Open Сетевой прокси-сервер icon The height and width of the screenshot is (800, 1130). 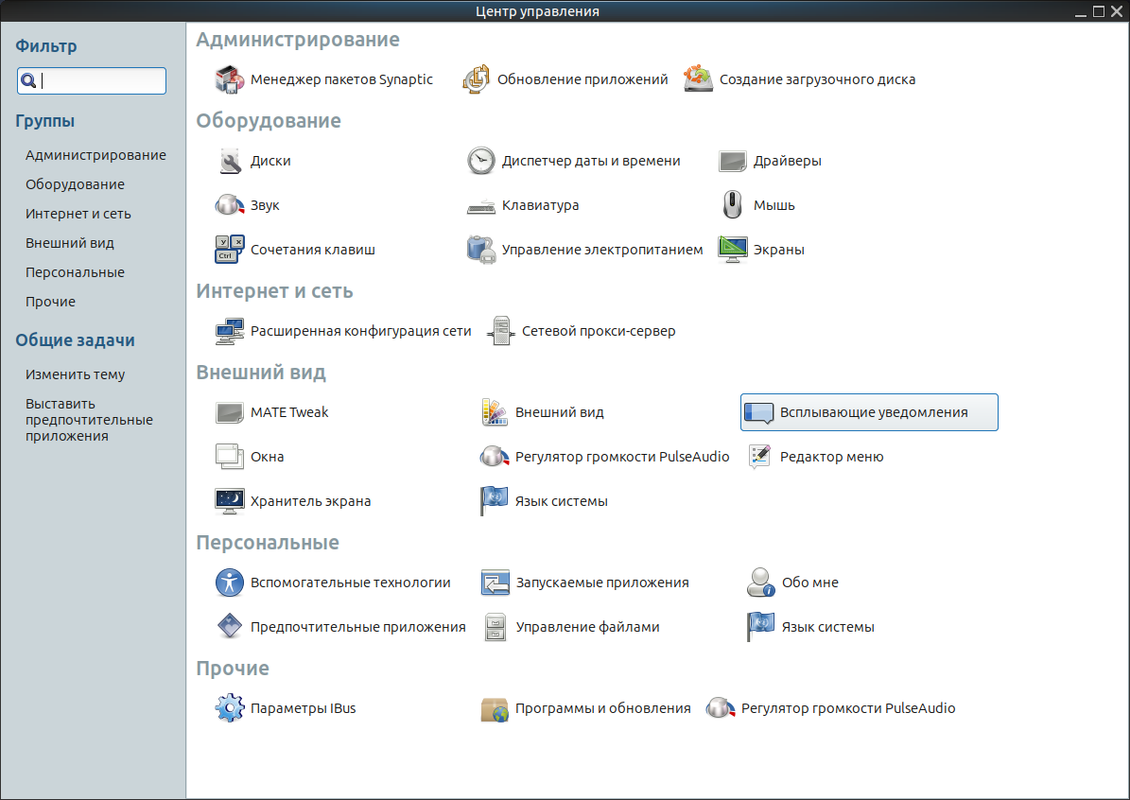click(x=501, y=331)
